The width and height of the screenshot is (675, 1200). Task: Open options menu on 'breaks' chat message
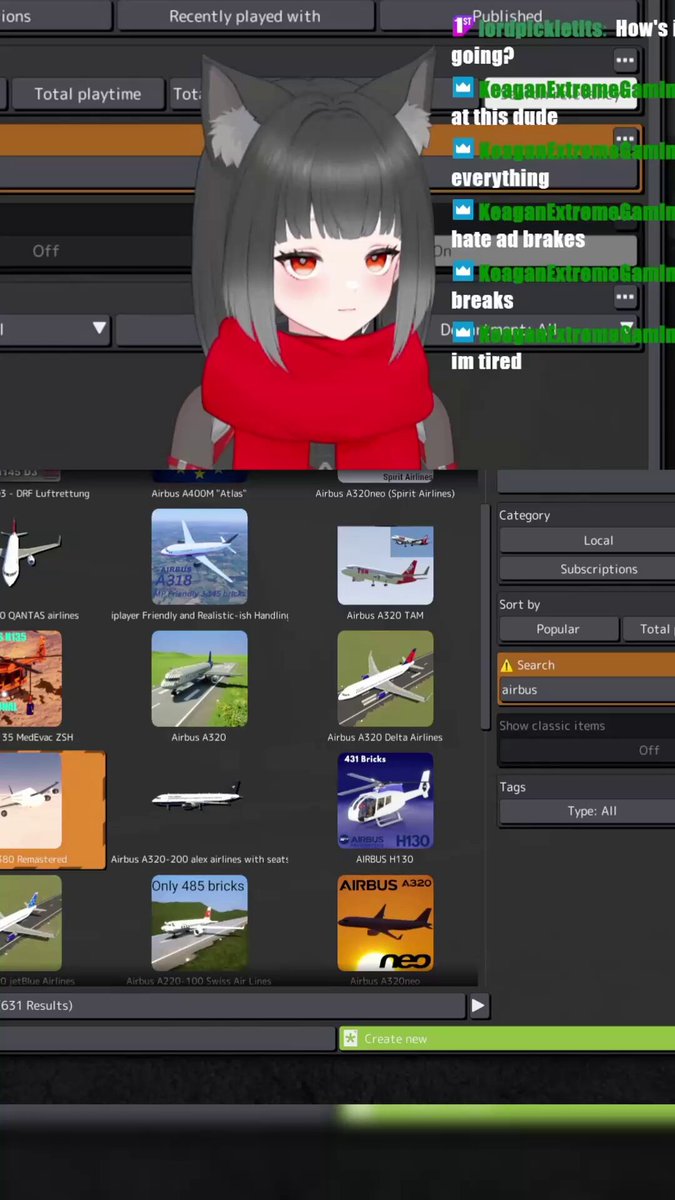[625, 297]
